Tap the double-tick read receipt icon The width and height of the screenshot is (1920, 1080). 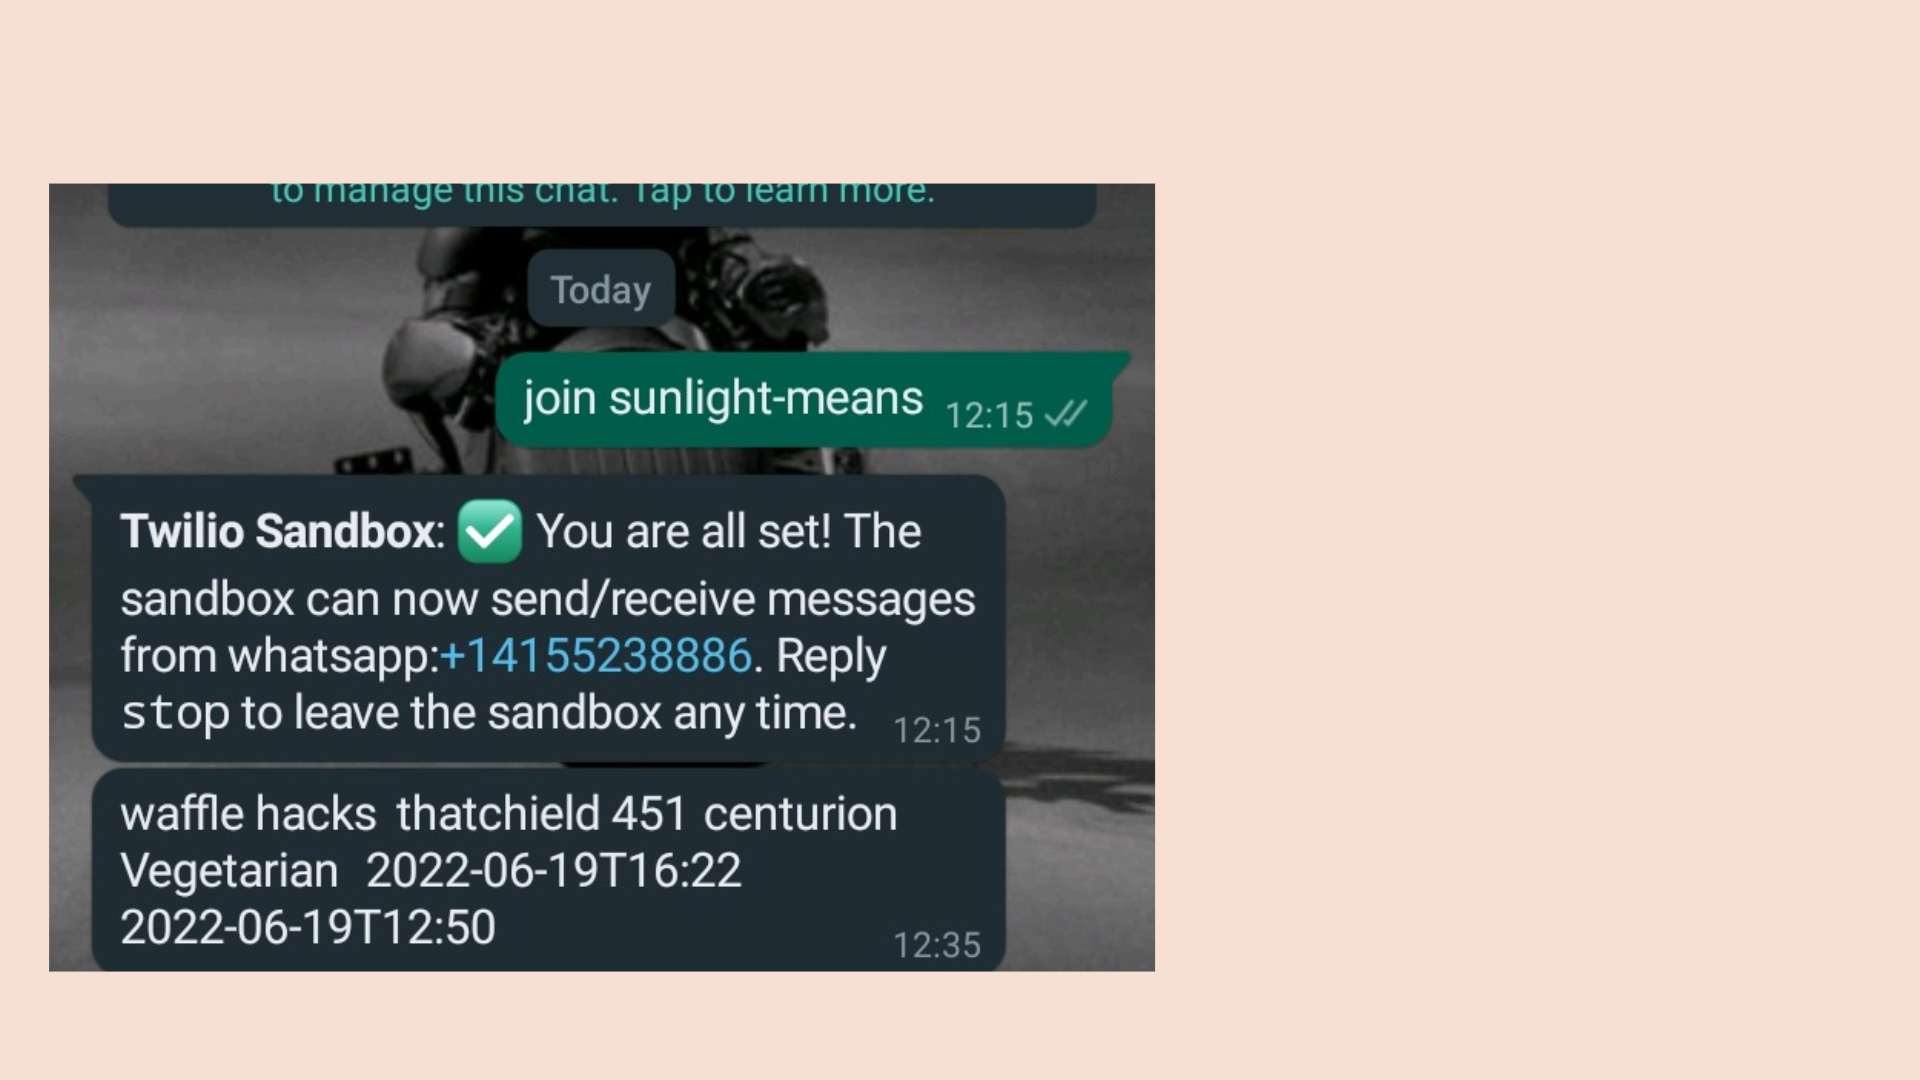click(1065, 414)
